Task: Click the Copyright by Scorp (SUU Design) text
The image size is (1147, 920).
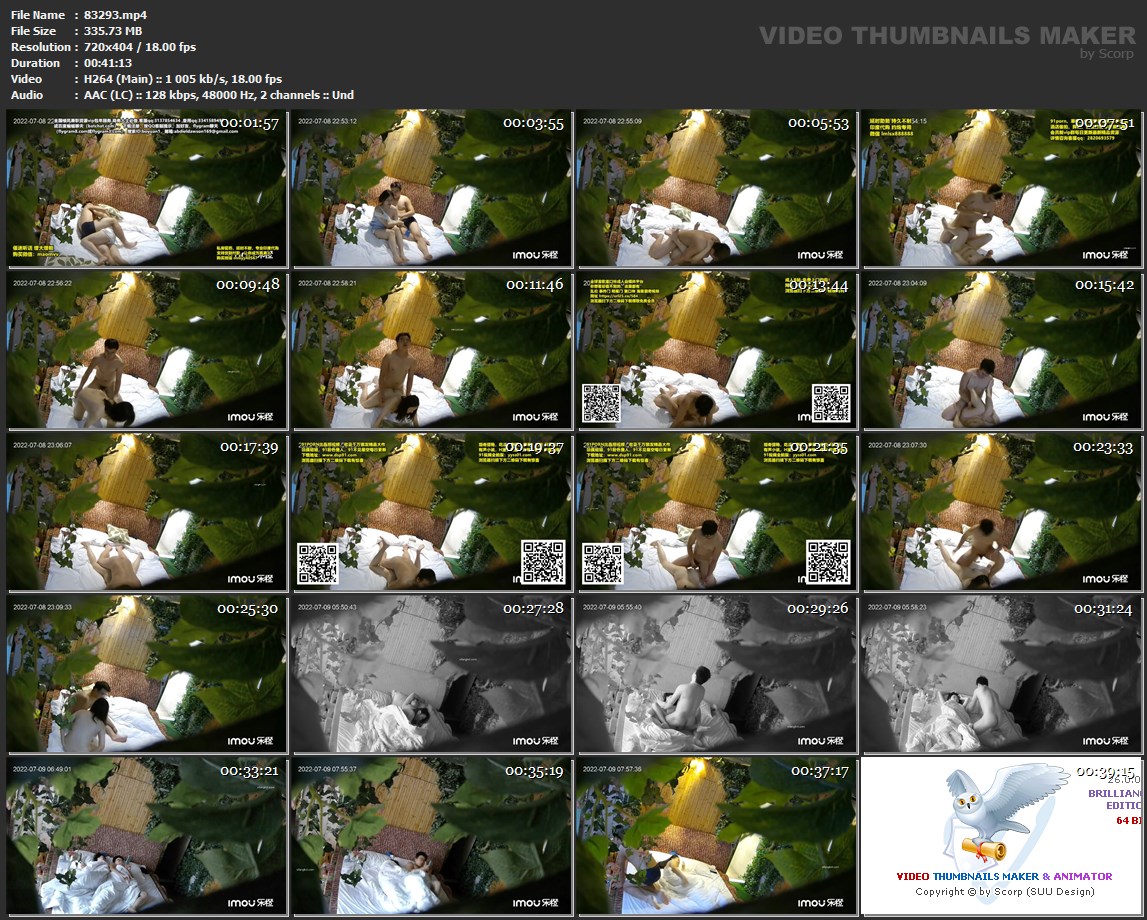Action: 1005,891
